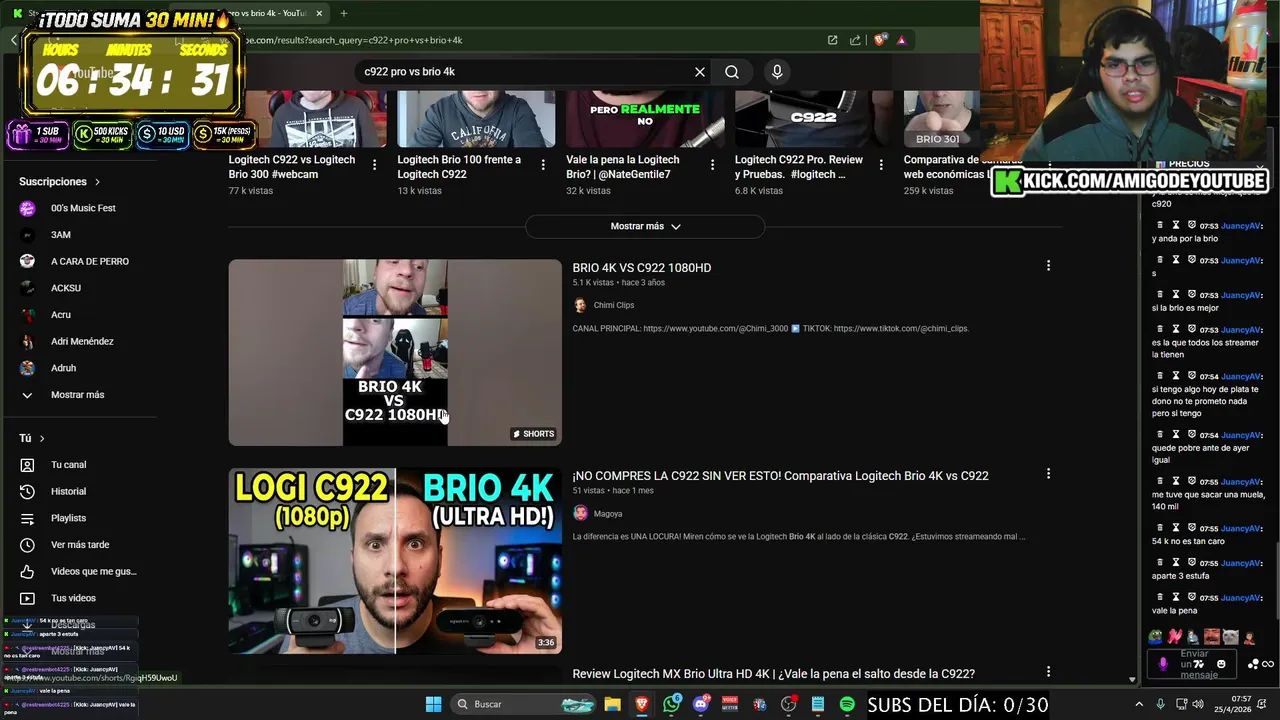The height and width of the screenshot is (720, 1280).
Task: Open new browser tab with plus
Action: point(343,13)
